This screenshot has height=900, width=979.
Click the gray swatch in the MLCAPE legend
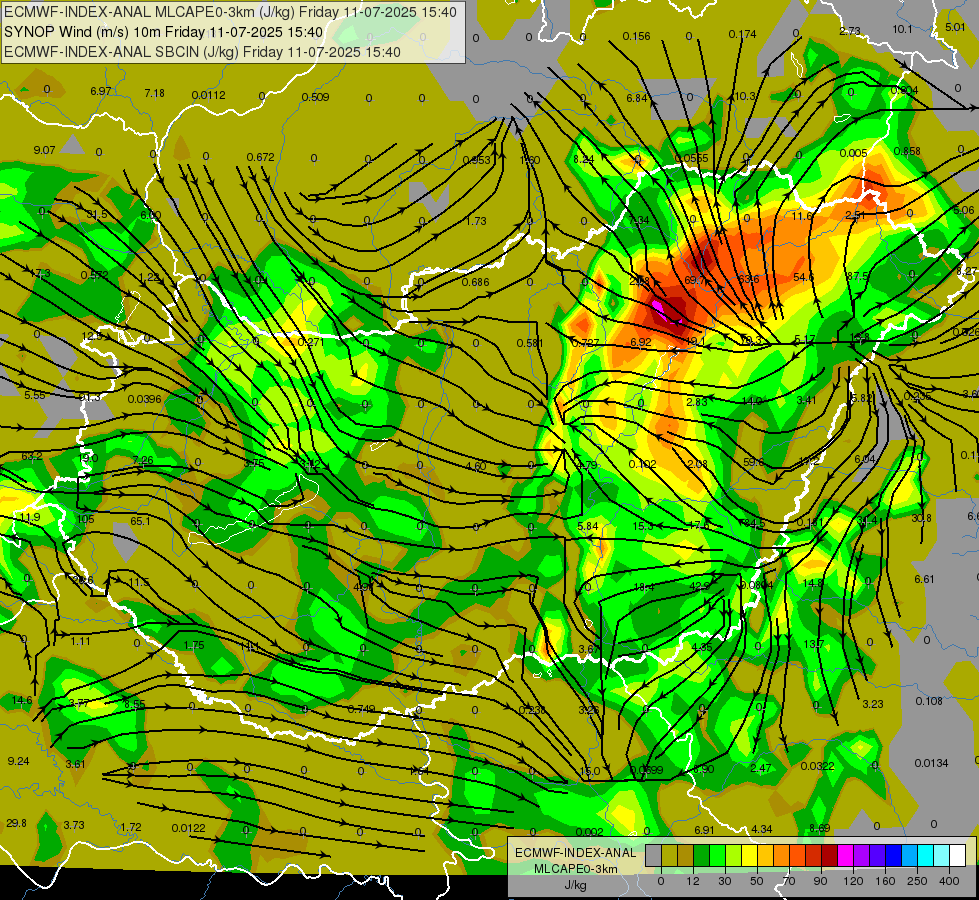click(x=654, y=855)
